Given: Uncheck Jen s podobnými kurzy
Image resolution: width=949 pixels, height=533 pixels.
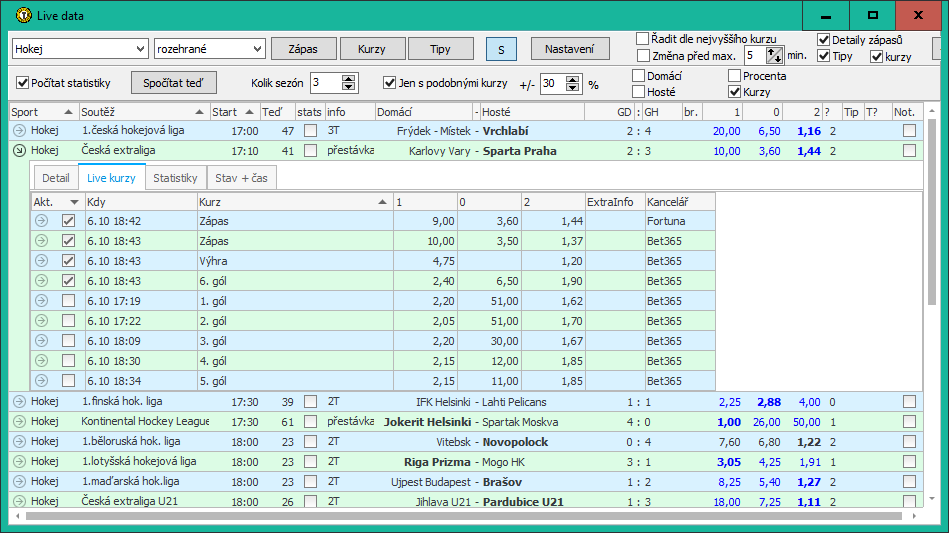Looking at the screenshot, I should pyautogui.click(x=391, y=83).
